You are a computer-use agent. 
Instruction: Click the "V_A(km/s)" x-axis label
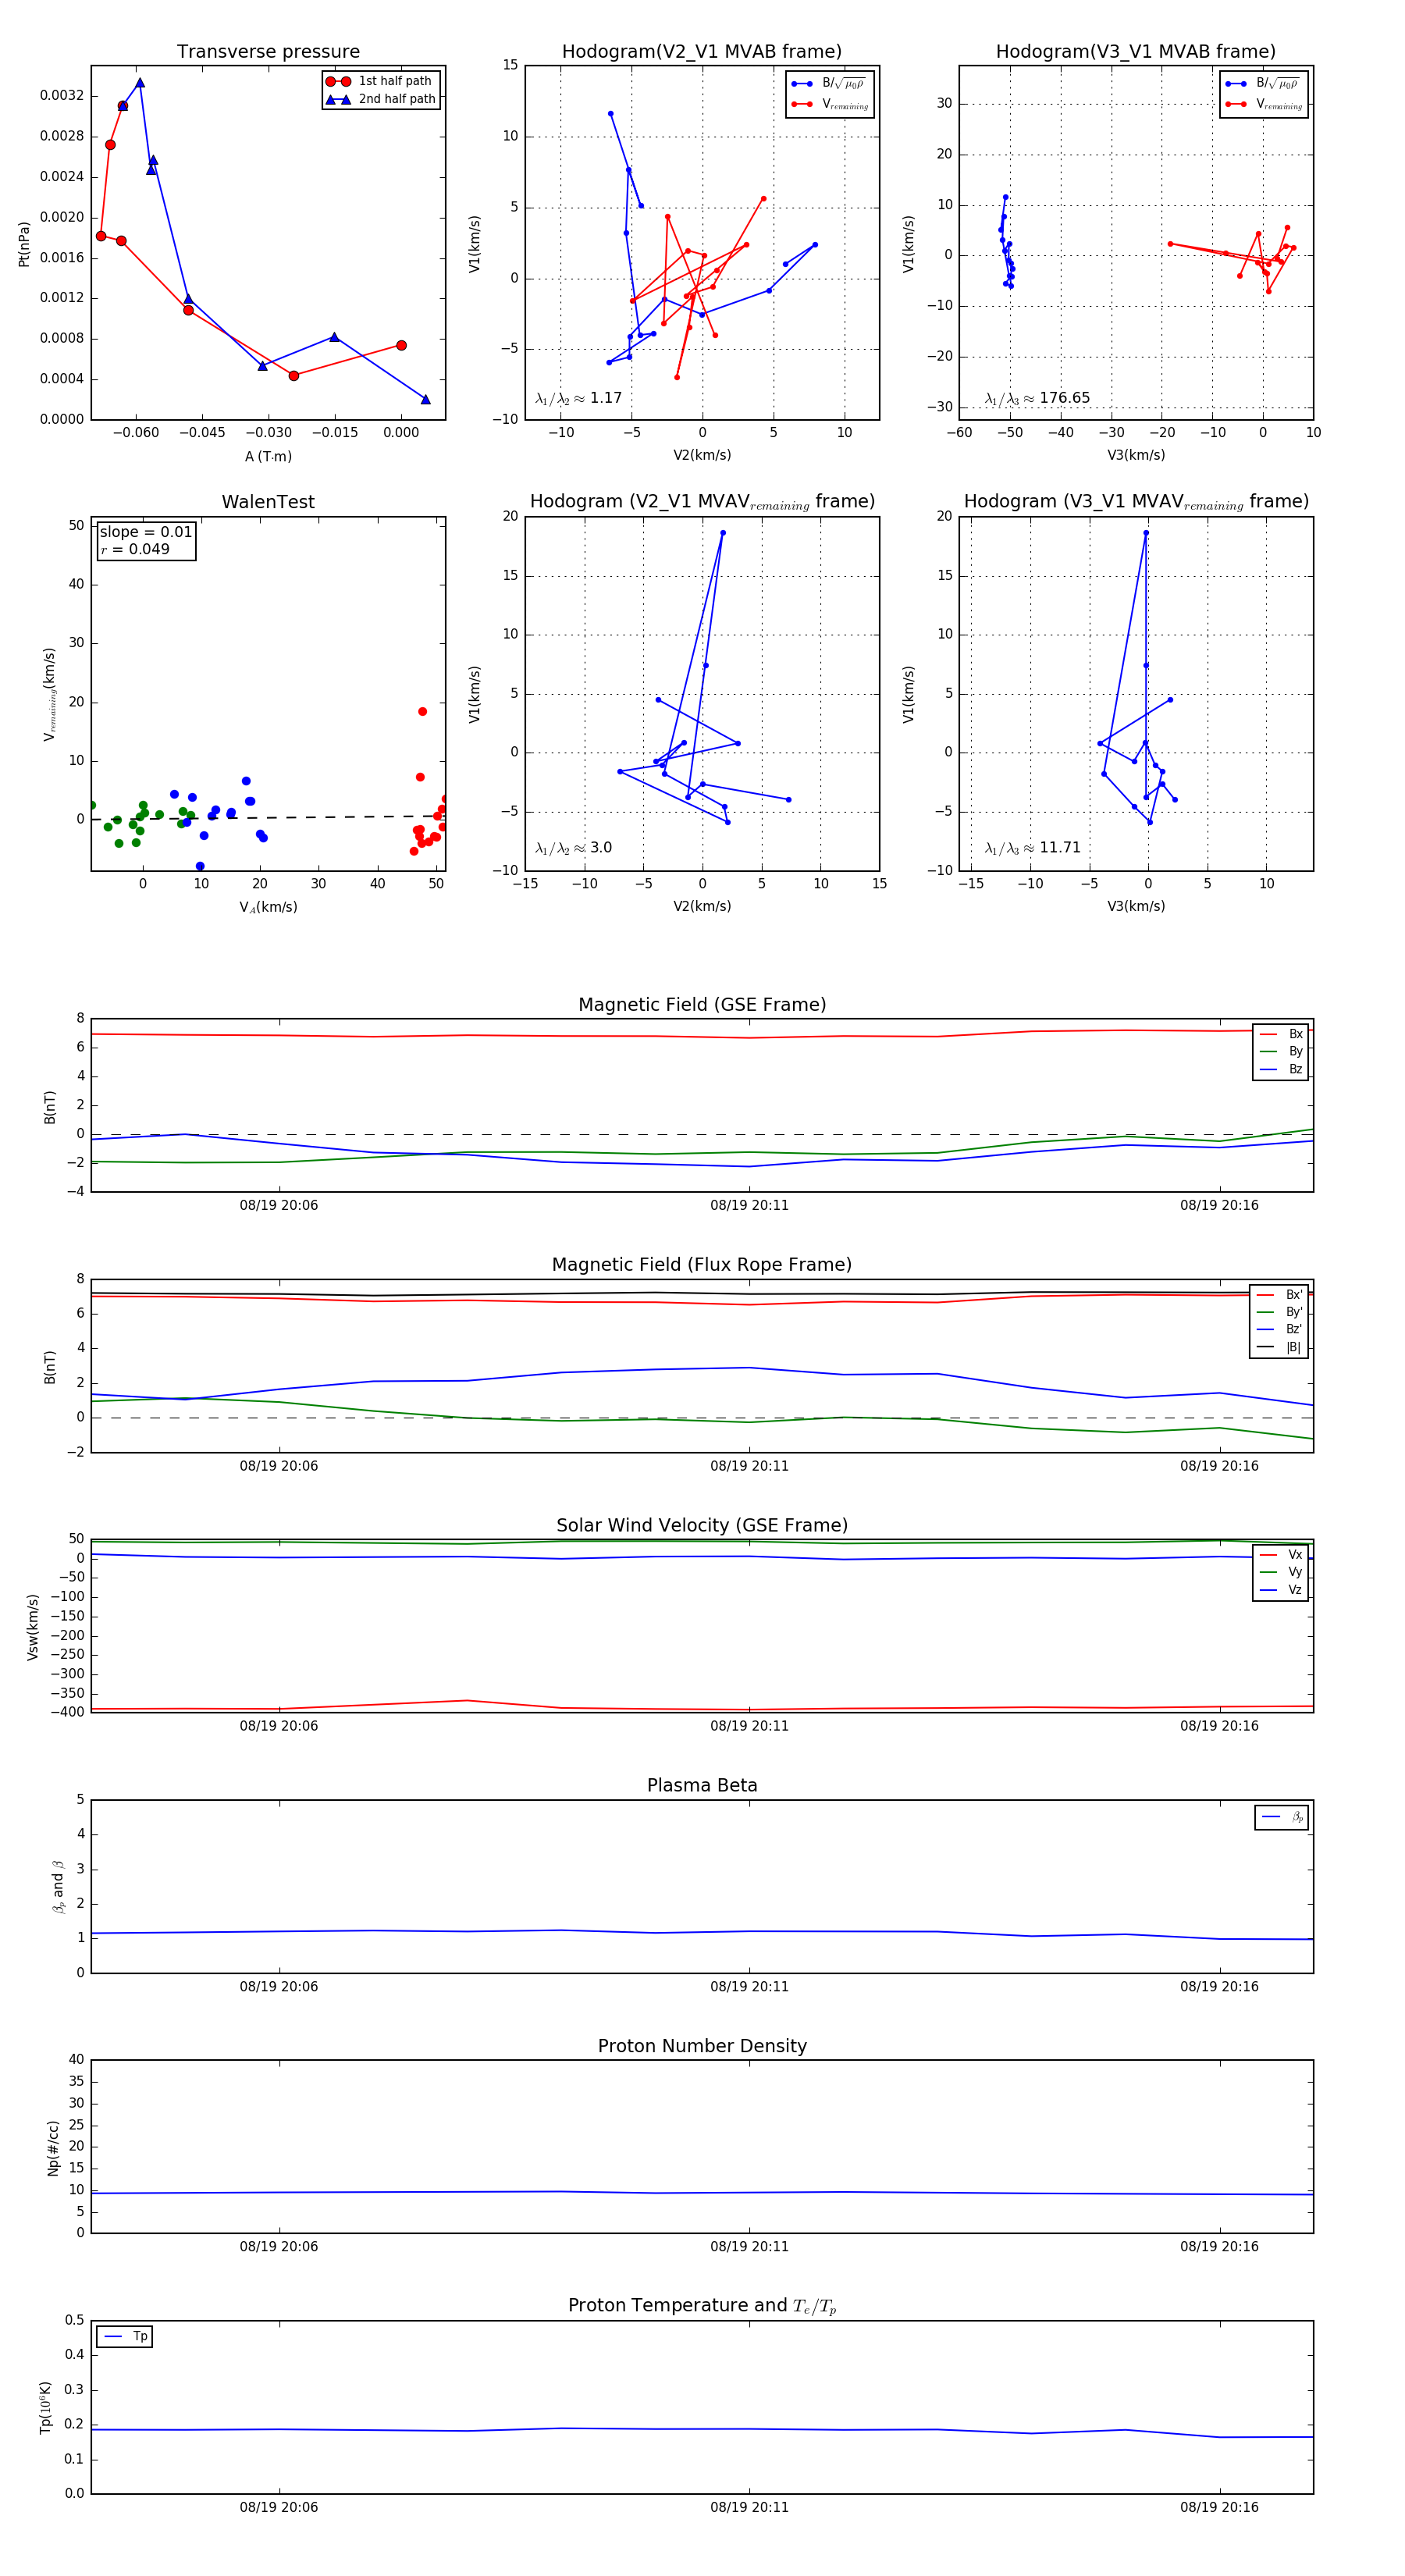268,907
